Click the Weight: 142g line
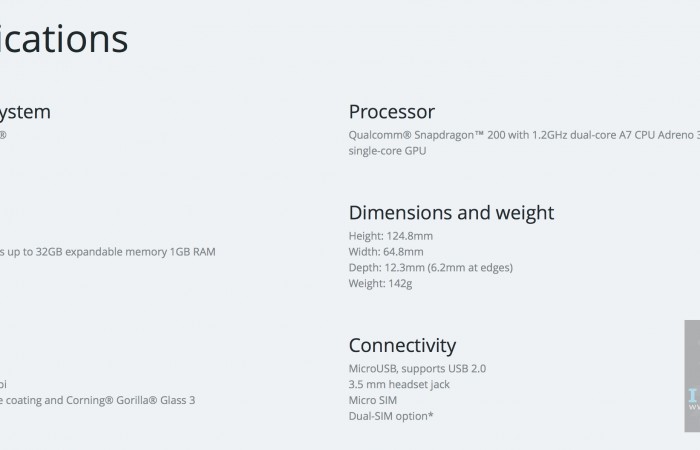Screen dimensions: 700x450 click(x=381, y=284)
